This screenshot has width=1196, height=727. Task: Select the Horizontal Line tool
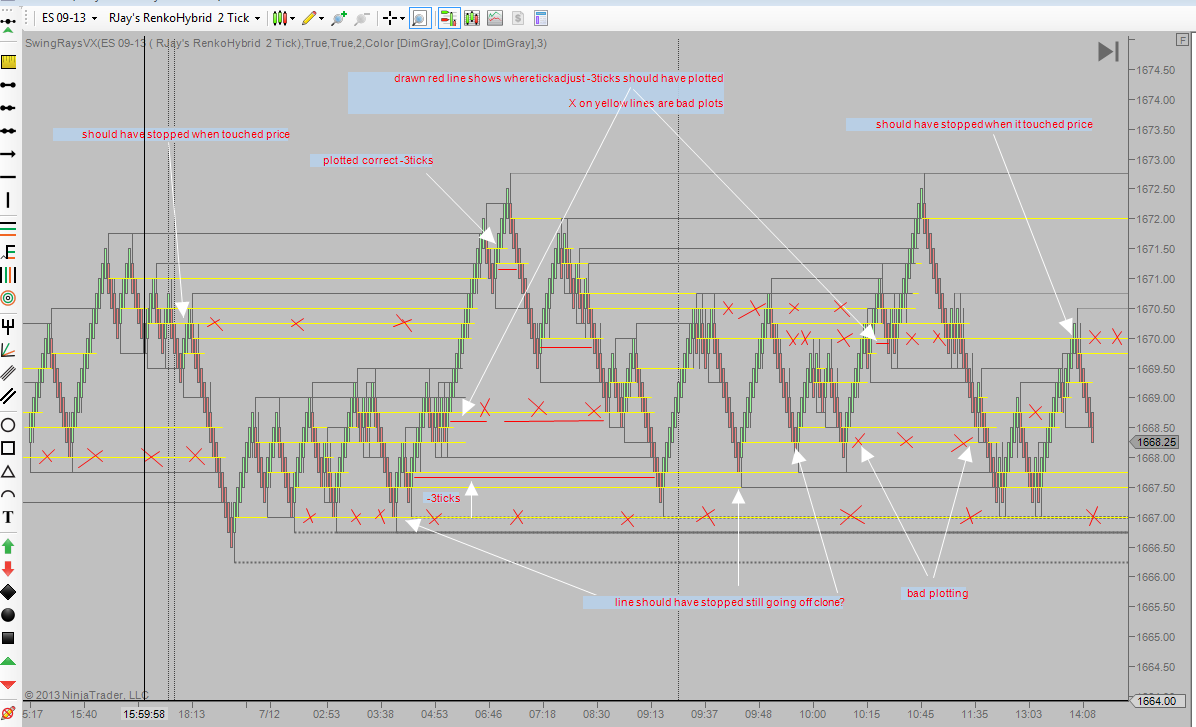click(x=8, y=177)
